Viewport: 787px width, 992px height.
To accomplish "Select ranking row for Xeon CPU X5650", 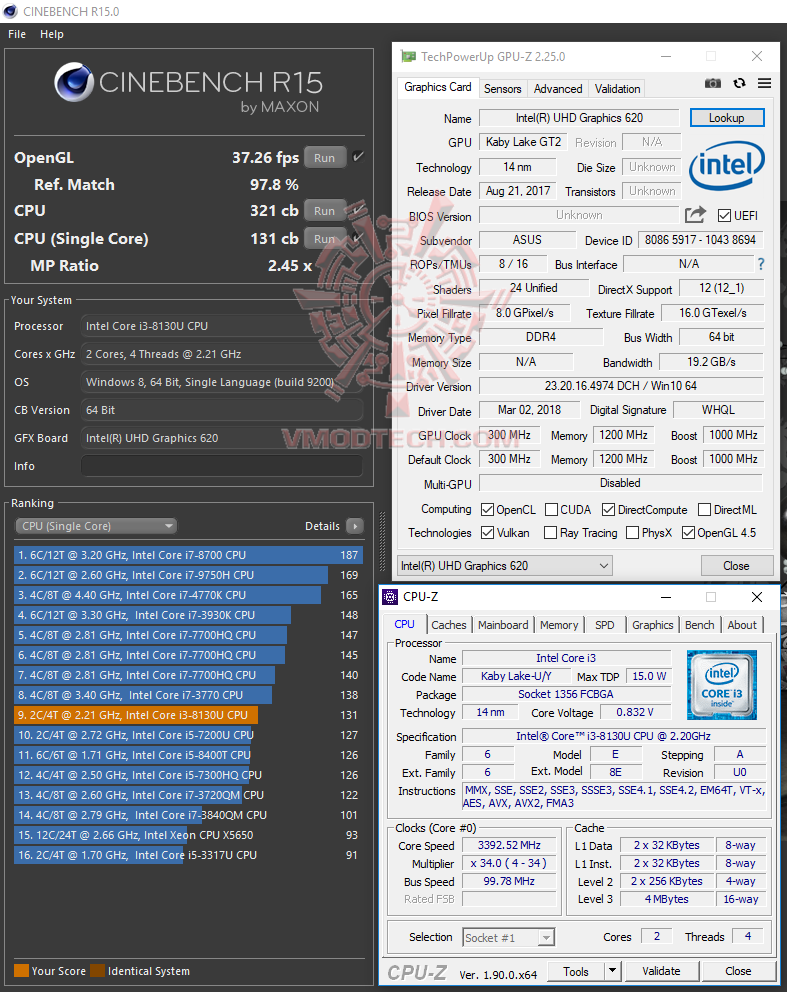I will [189, 835].
